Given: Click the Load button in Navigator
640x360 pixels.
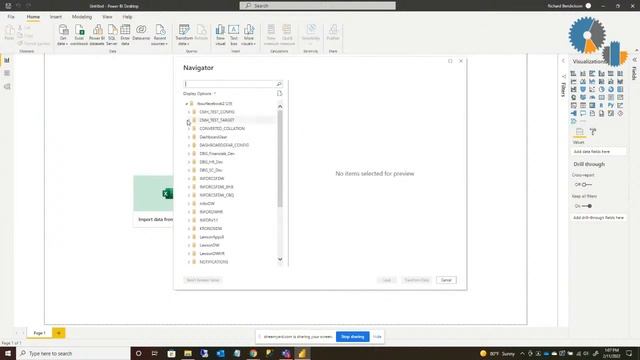Looking at the screenshot, I should click(x=387, y=280).
